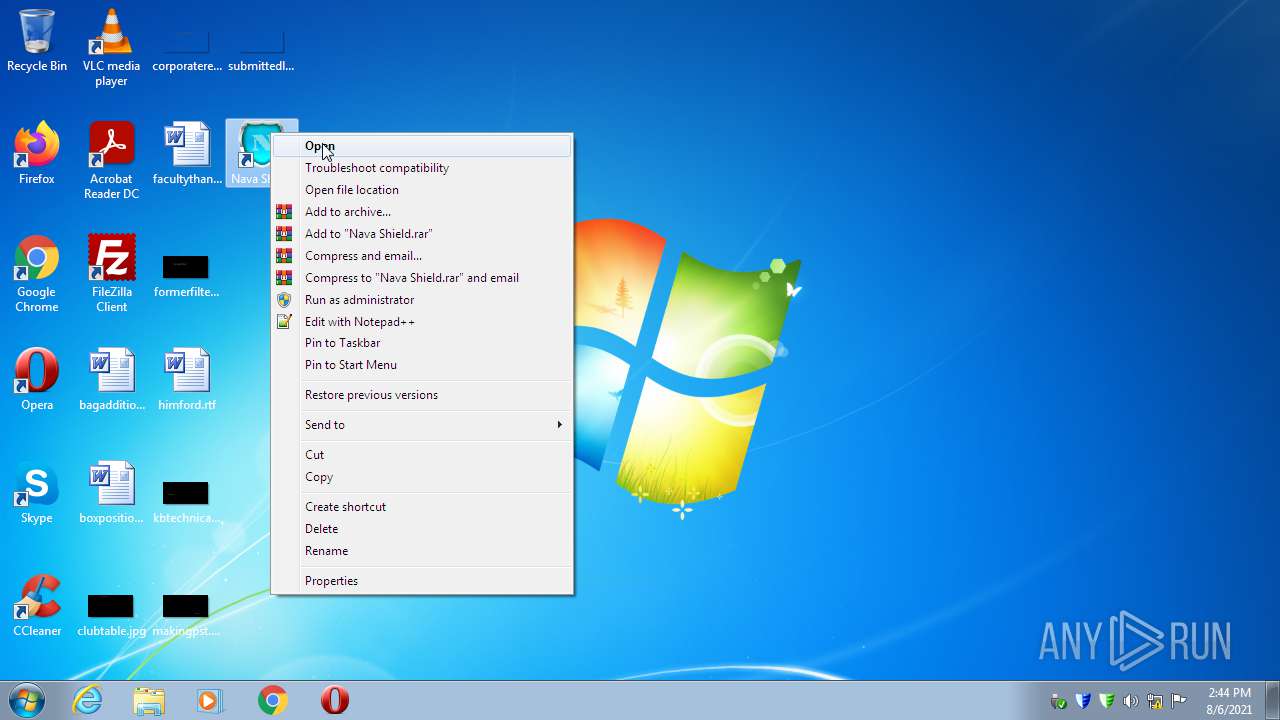
Task: Click the network icon in system tray
Action: [x=1155, y=701]
